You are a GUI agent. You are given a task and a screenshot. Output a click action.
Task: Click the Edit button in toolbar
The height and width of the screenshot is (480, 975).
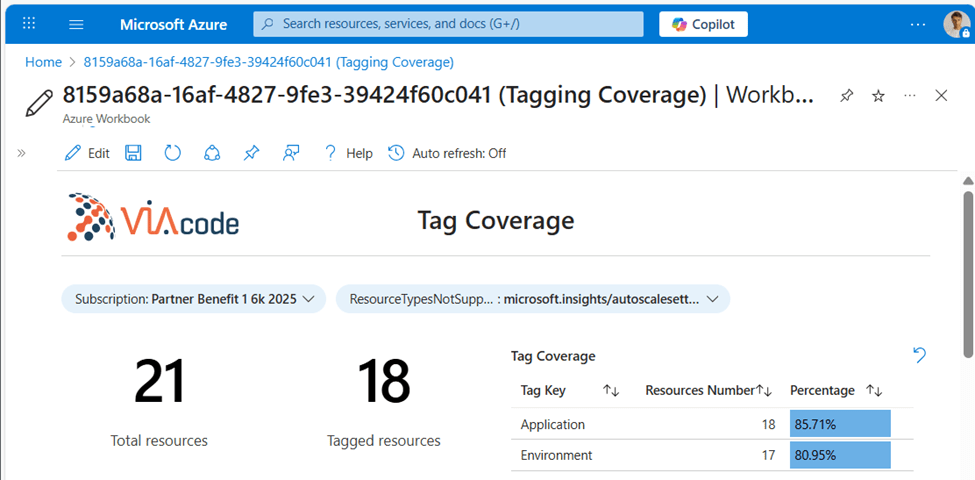pyautogui.click(x=87, y=153)
